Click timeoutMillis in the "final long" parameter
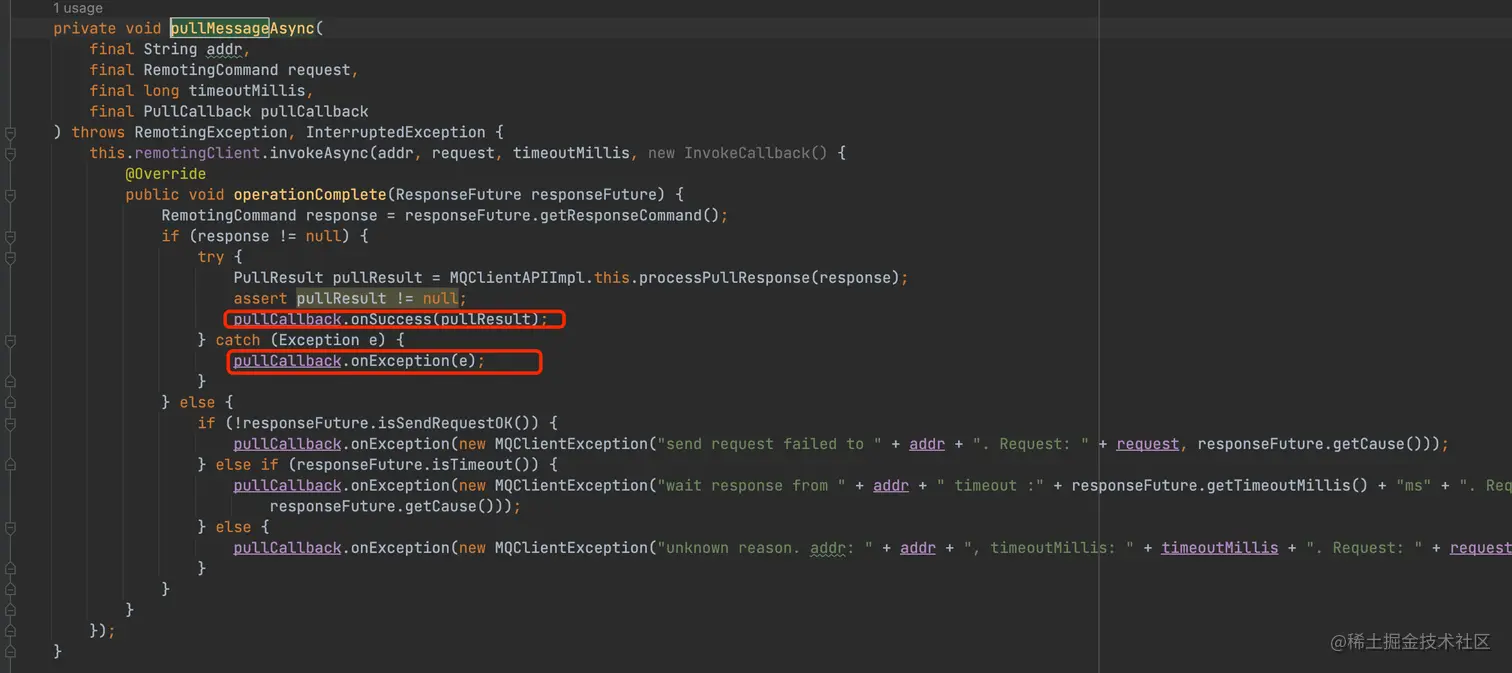The height and width of the screenshot is (673, 1512). tap(247, 91)
